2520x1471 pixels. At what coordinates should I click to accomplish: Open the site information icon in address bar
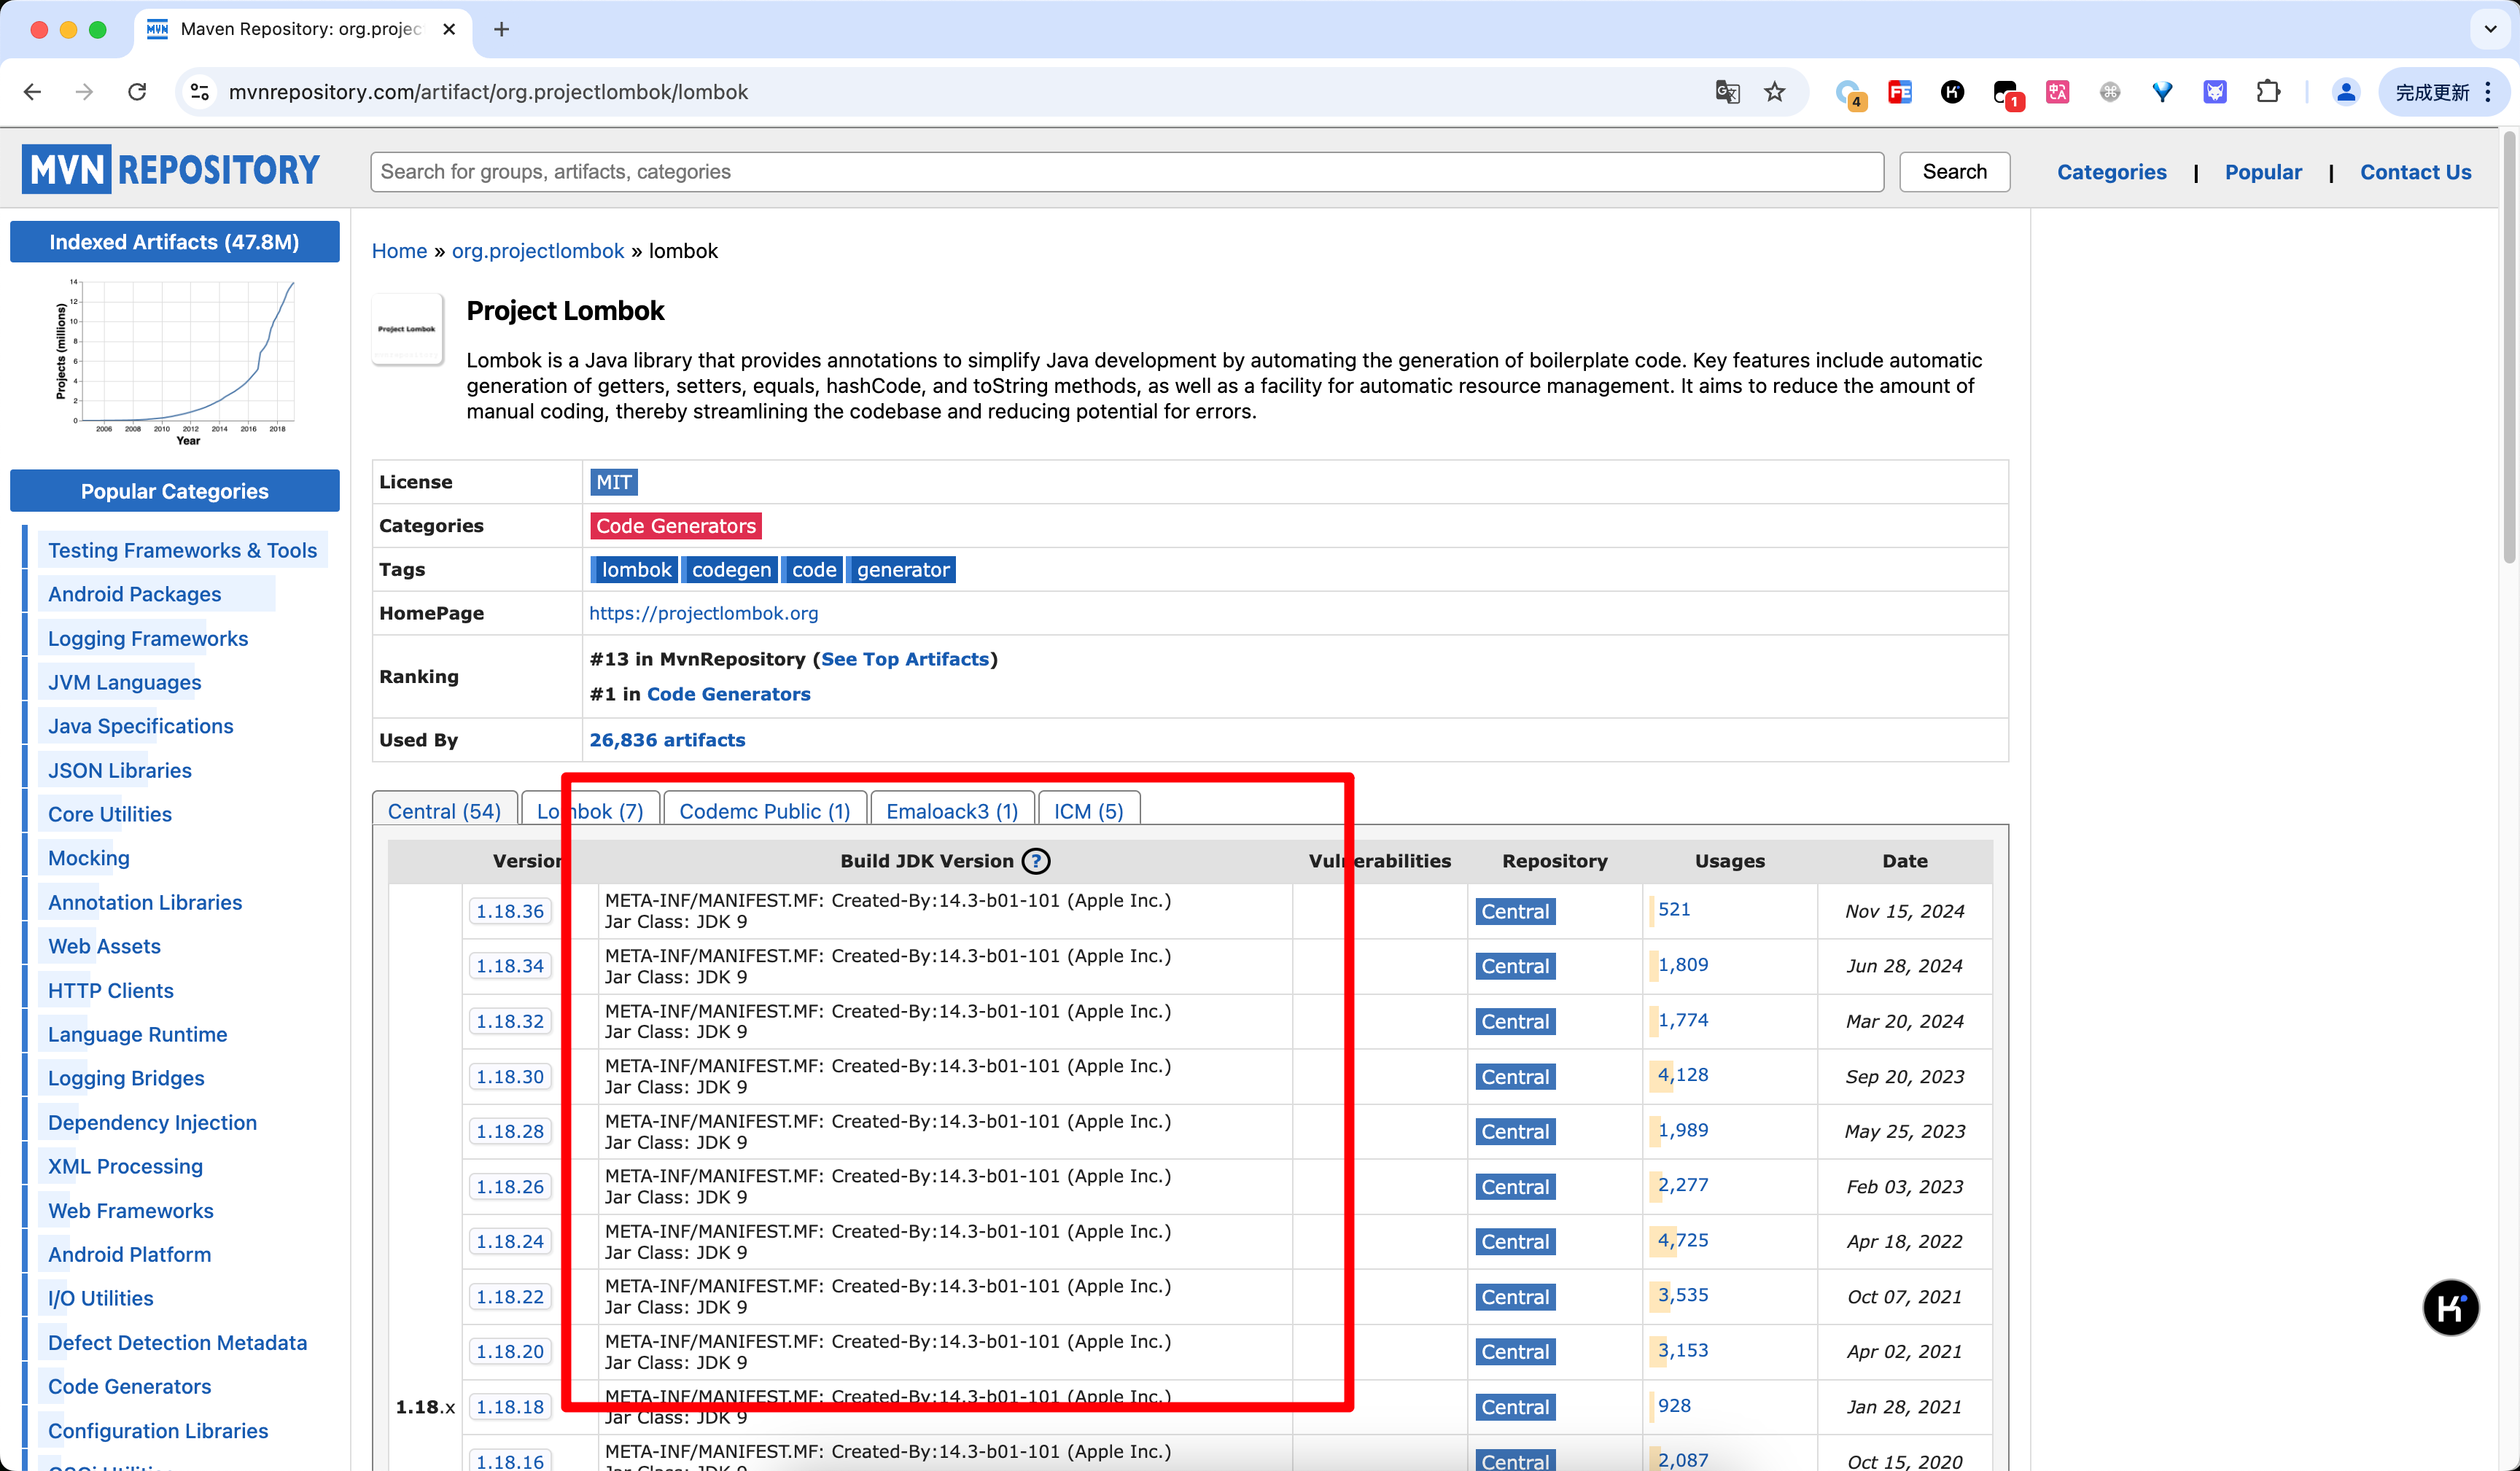[x=200, y=92]
